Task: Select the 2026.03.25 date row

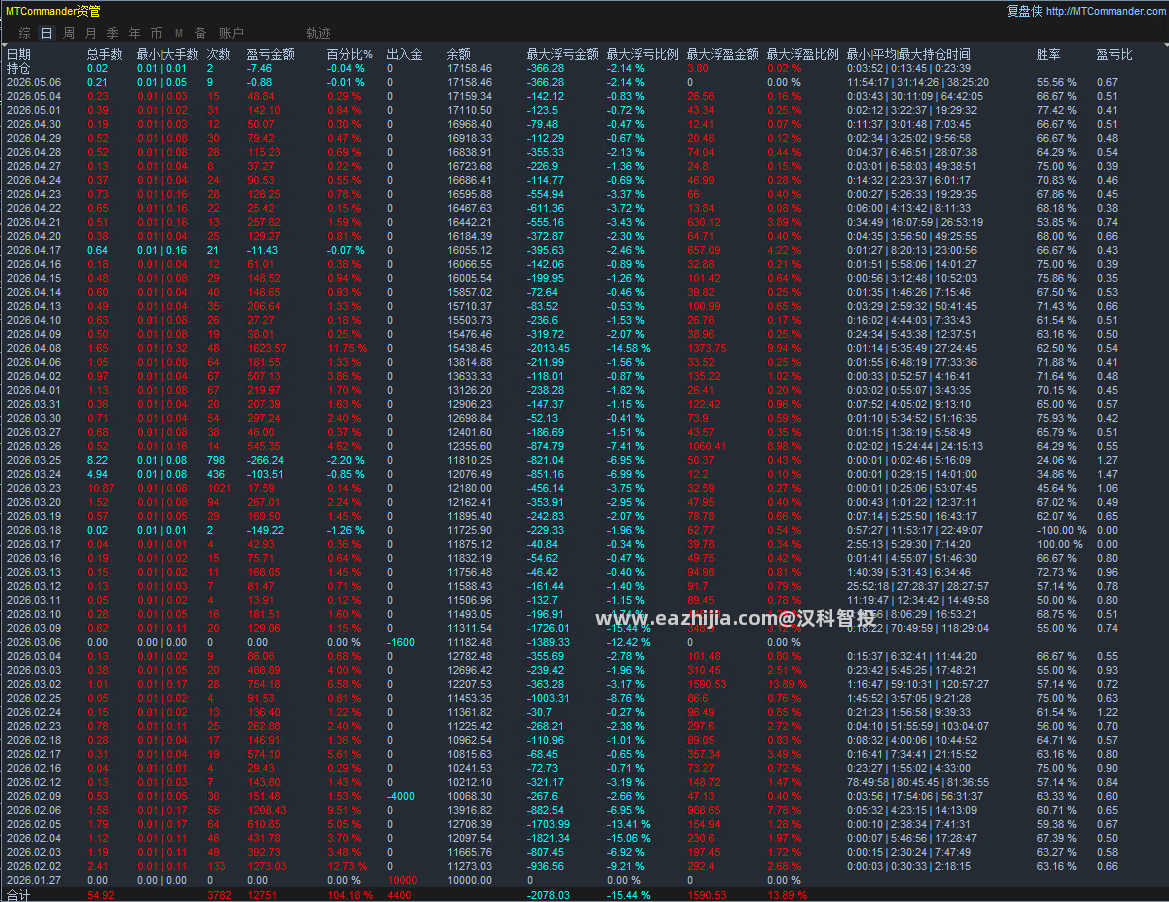Action: click(x=34, y=461)
